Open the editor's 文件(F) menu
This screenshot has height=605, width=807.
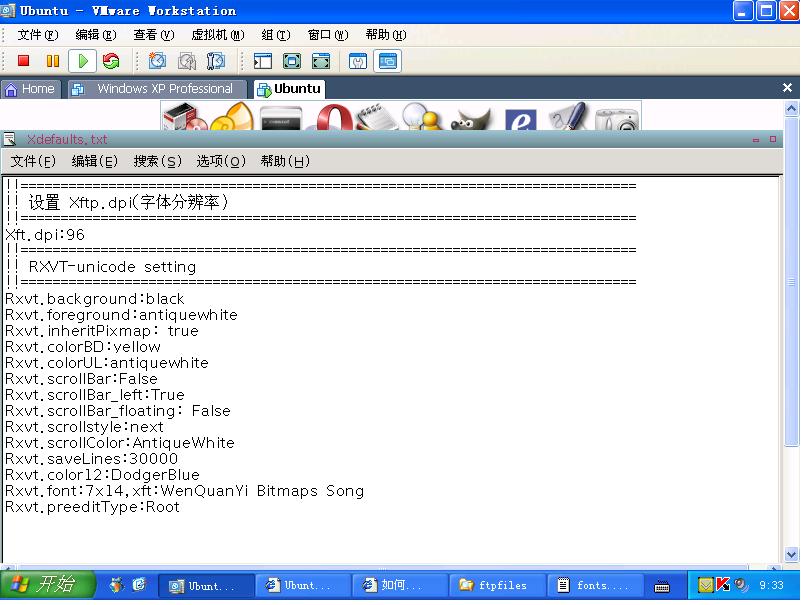click(x=33, y=162)
